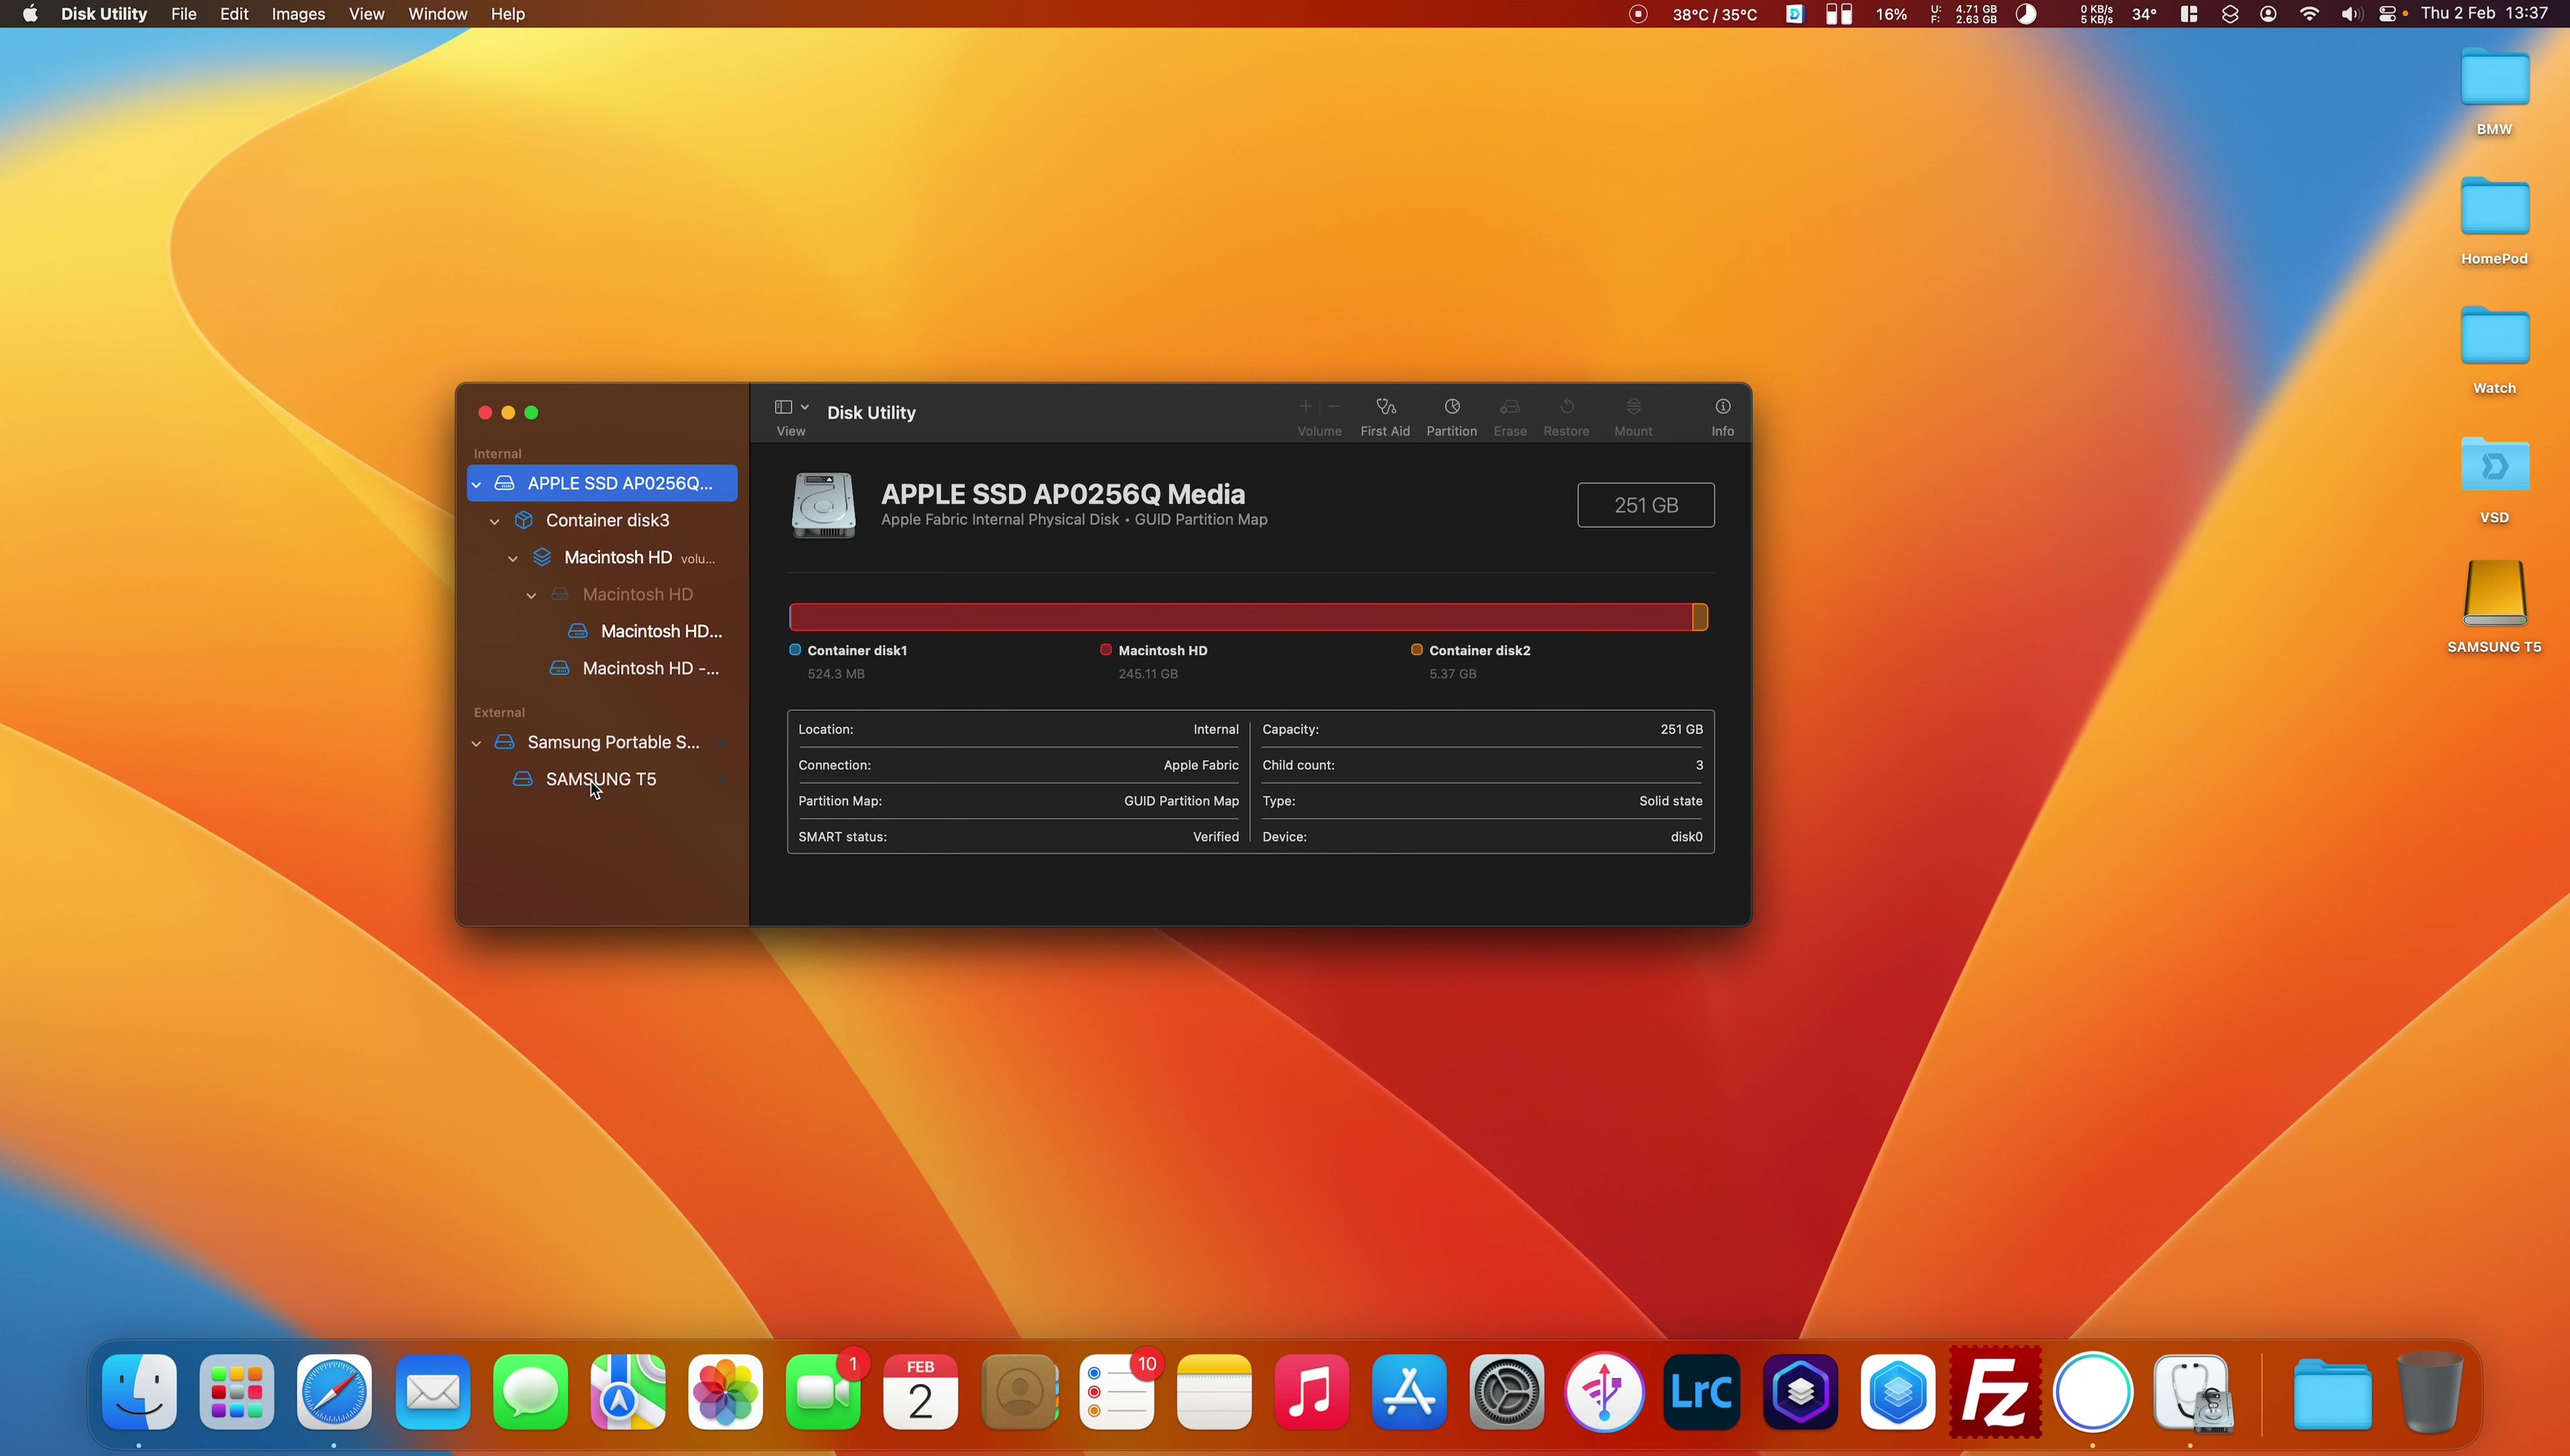Select the Macintosh HD - Data row
2570x1456 pixels.
point(603,668)
